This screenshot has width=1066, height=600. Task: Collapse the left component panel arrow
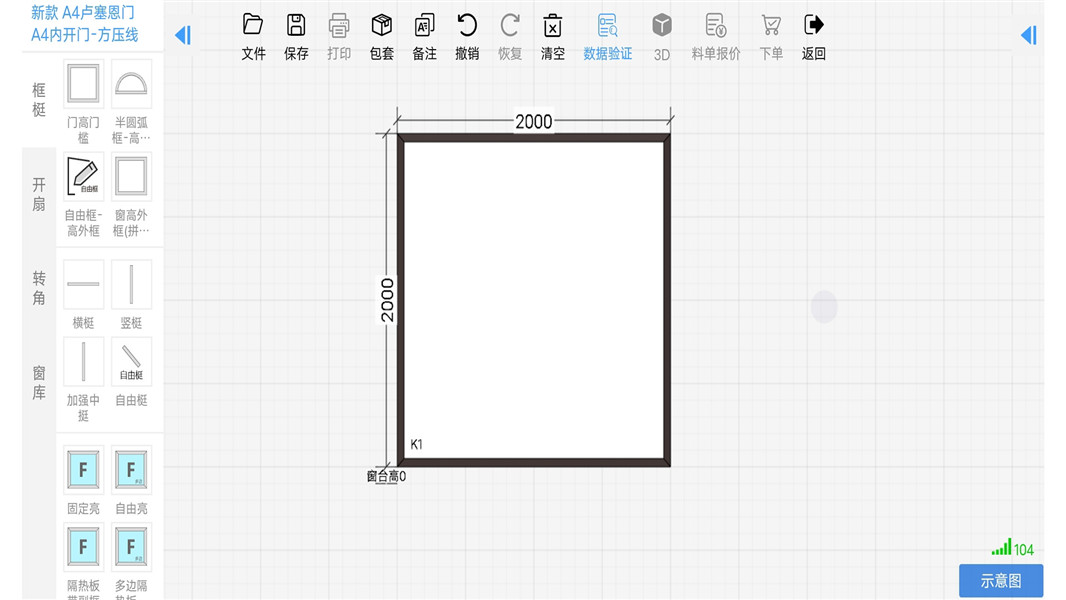coord(182,35)
